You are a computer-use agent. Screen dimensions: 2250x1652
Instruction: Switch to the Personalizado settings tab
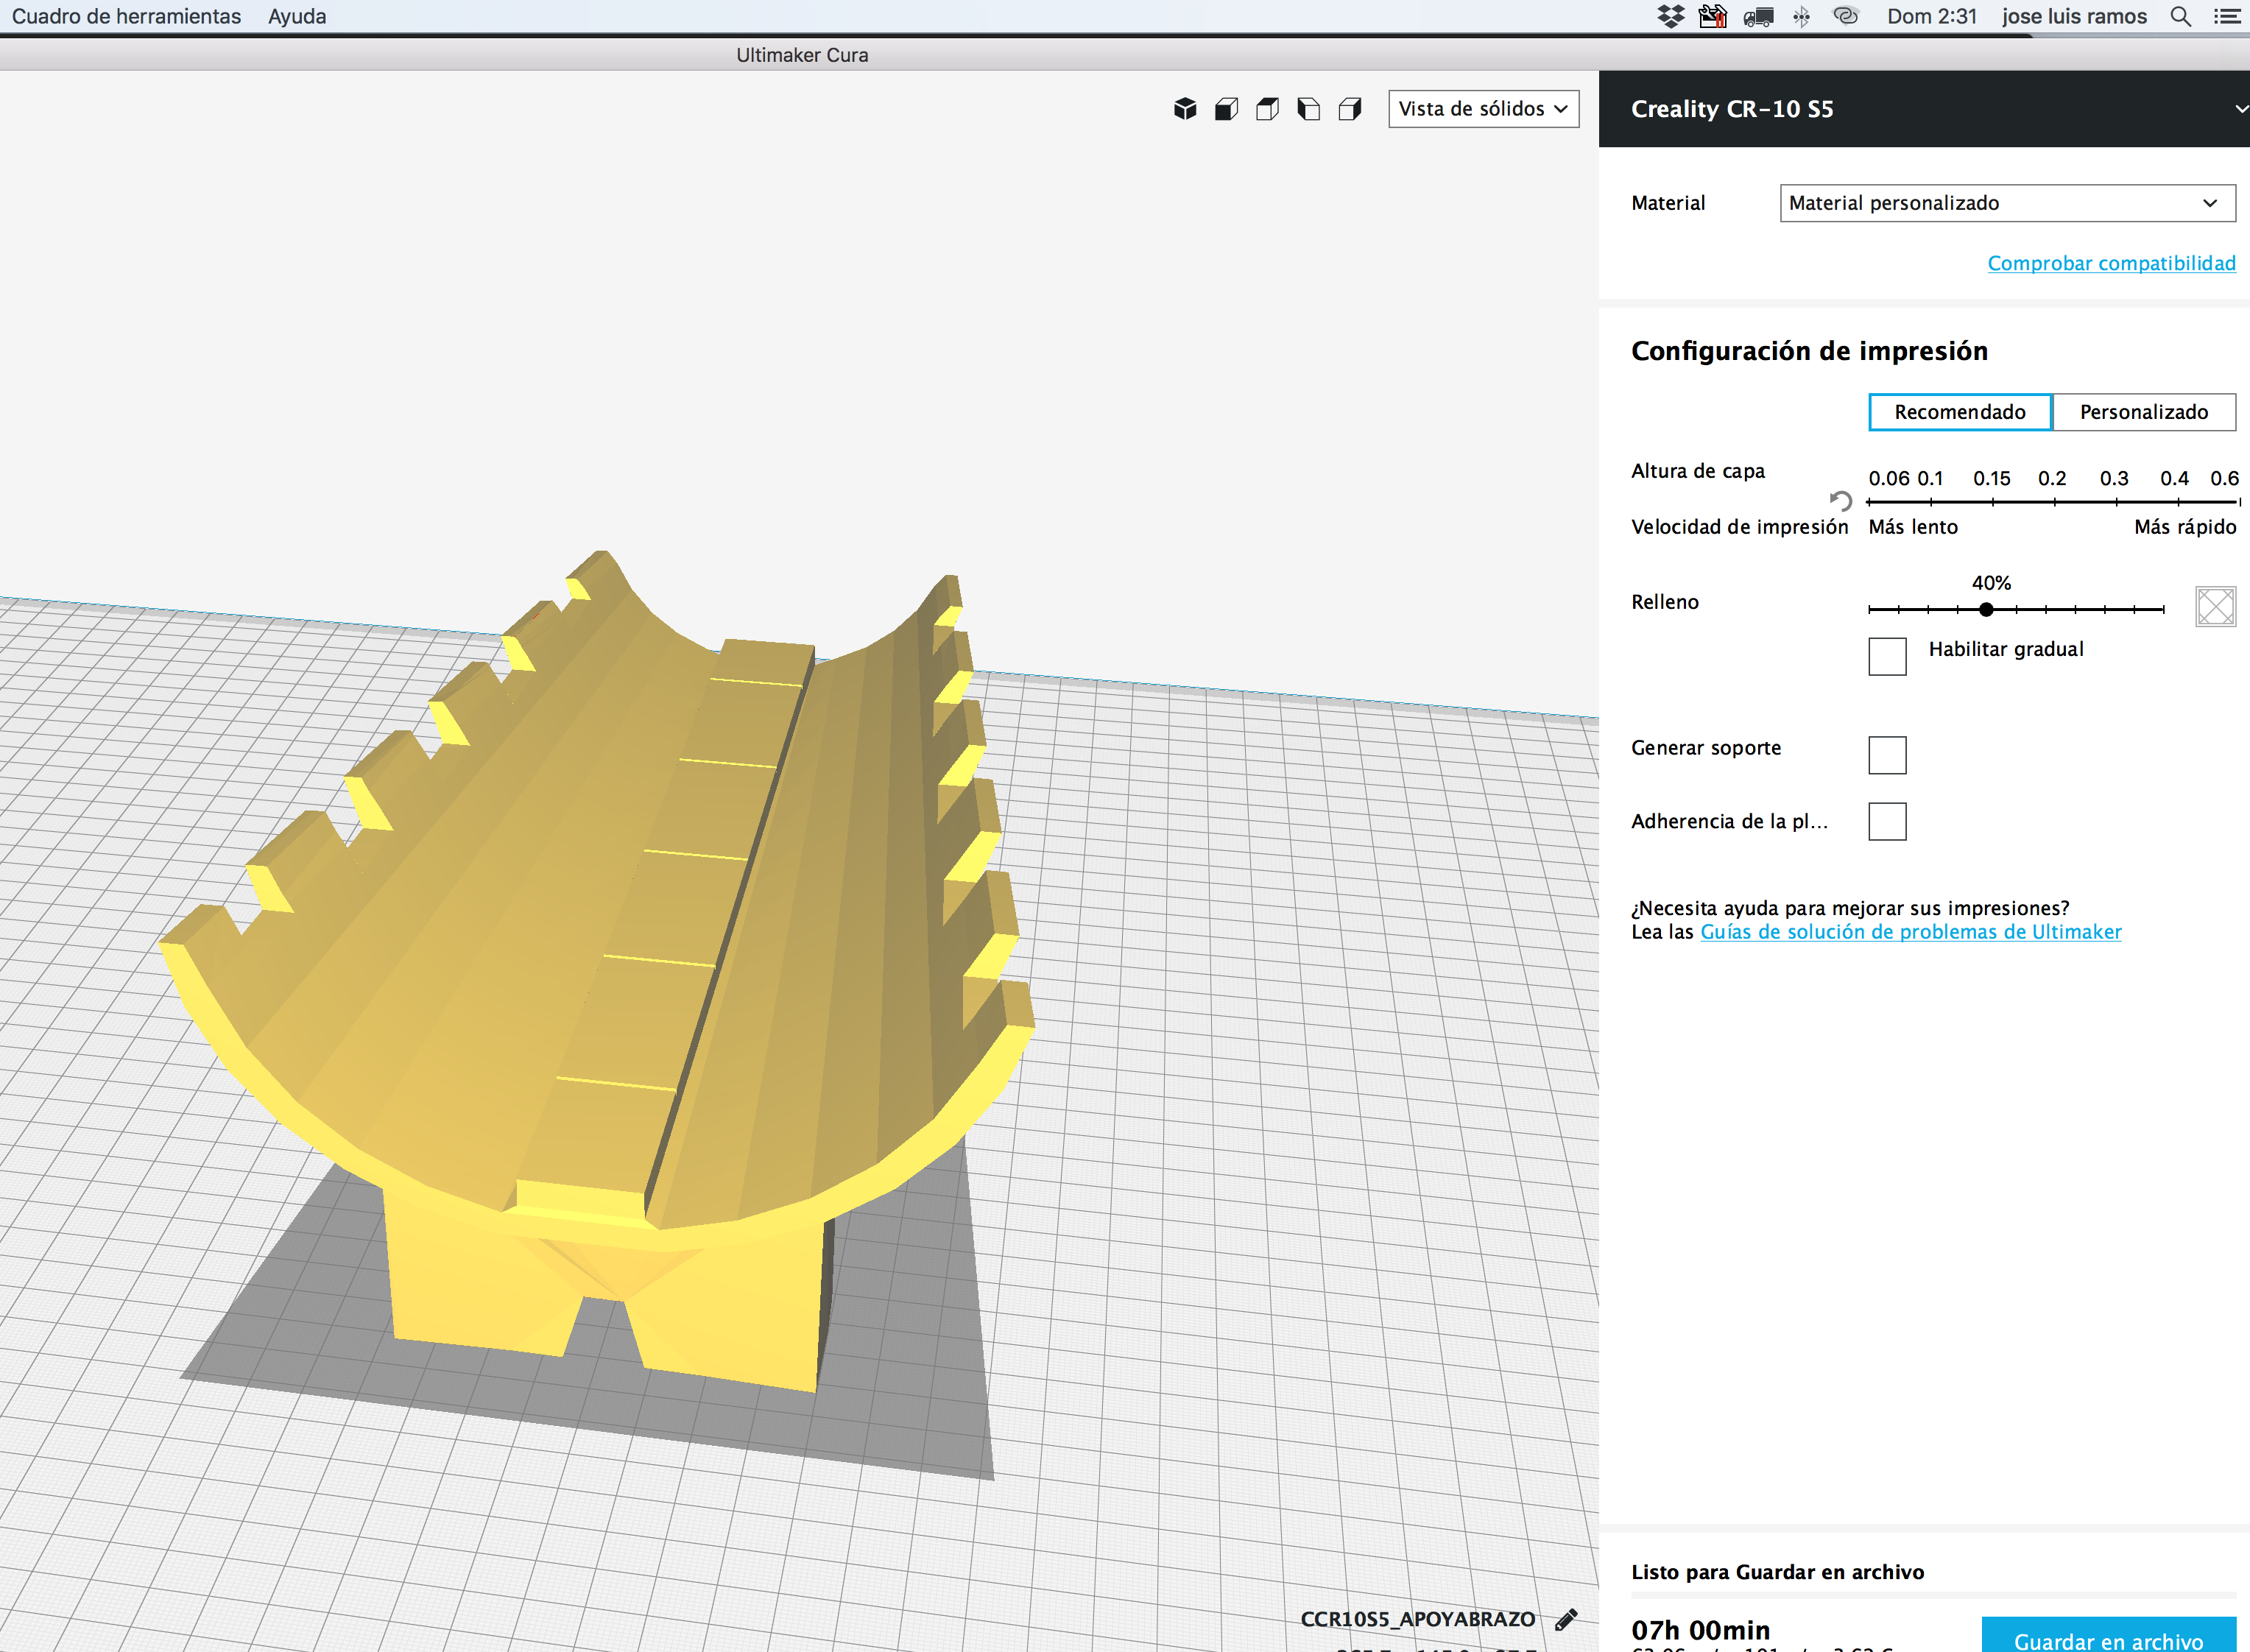pyautogui.click(x=2143, y=412)
